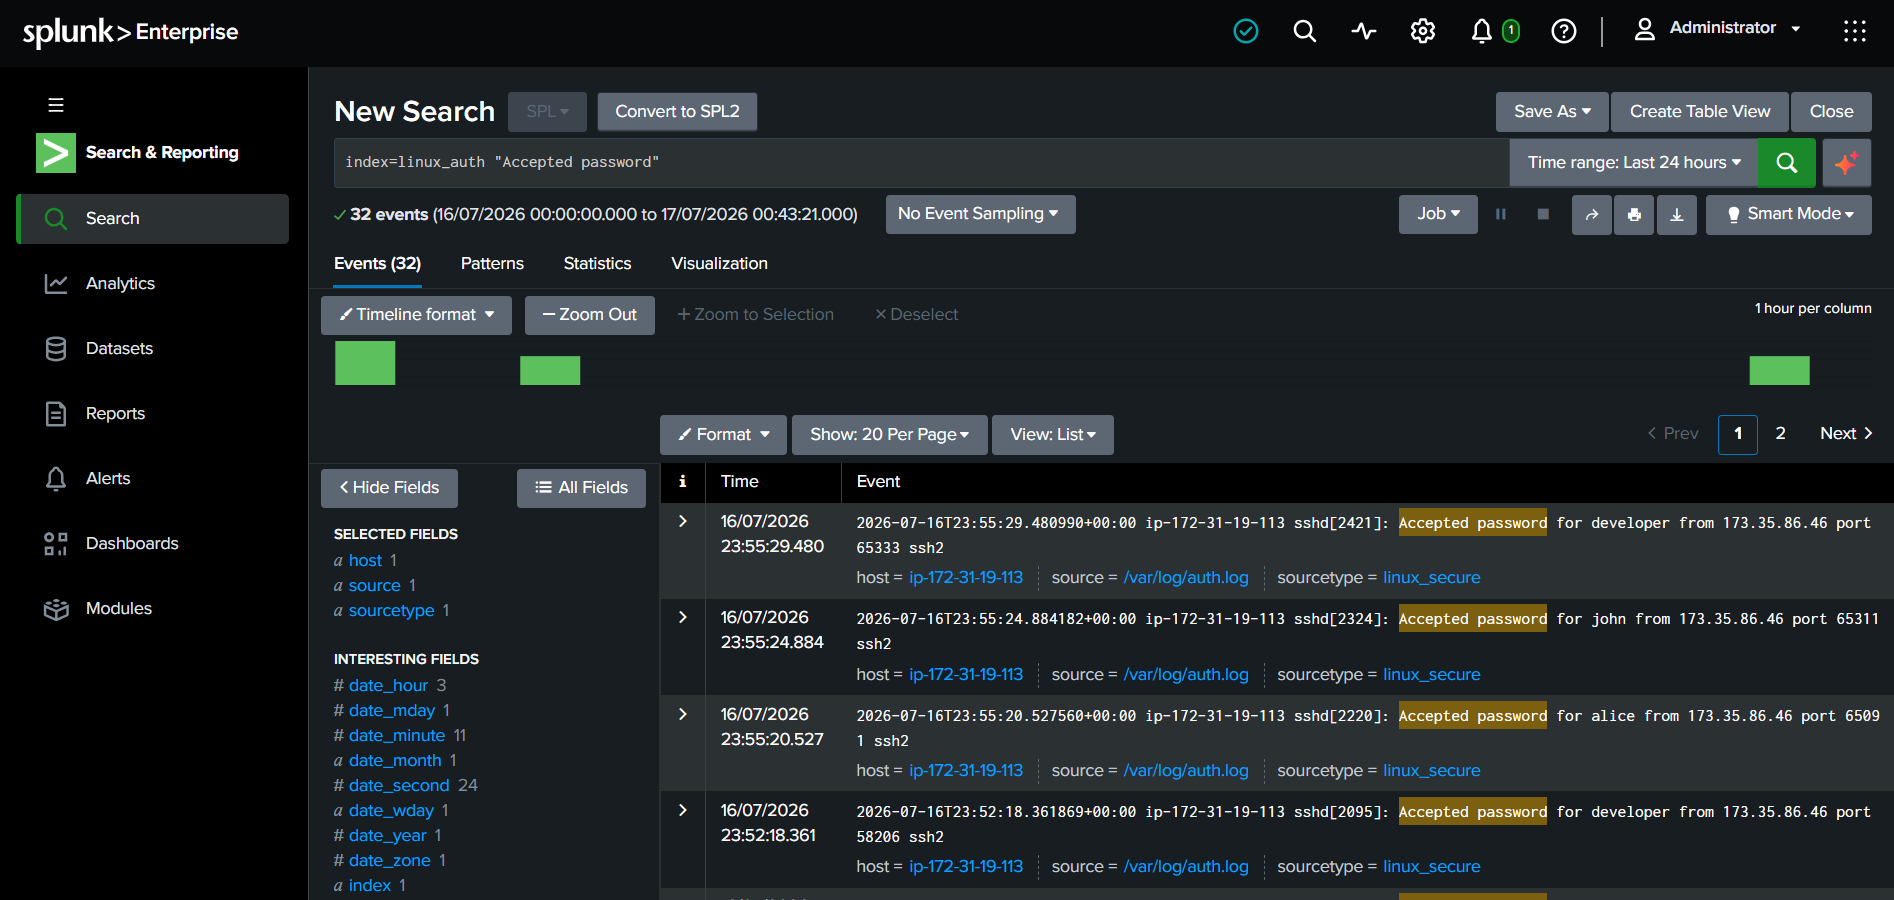Open the View: List dropdown

[1053, 435]
